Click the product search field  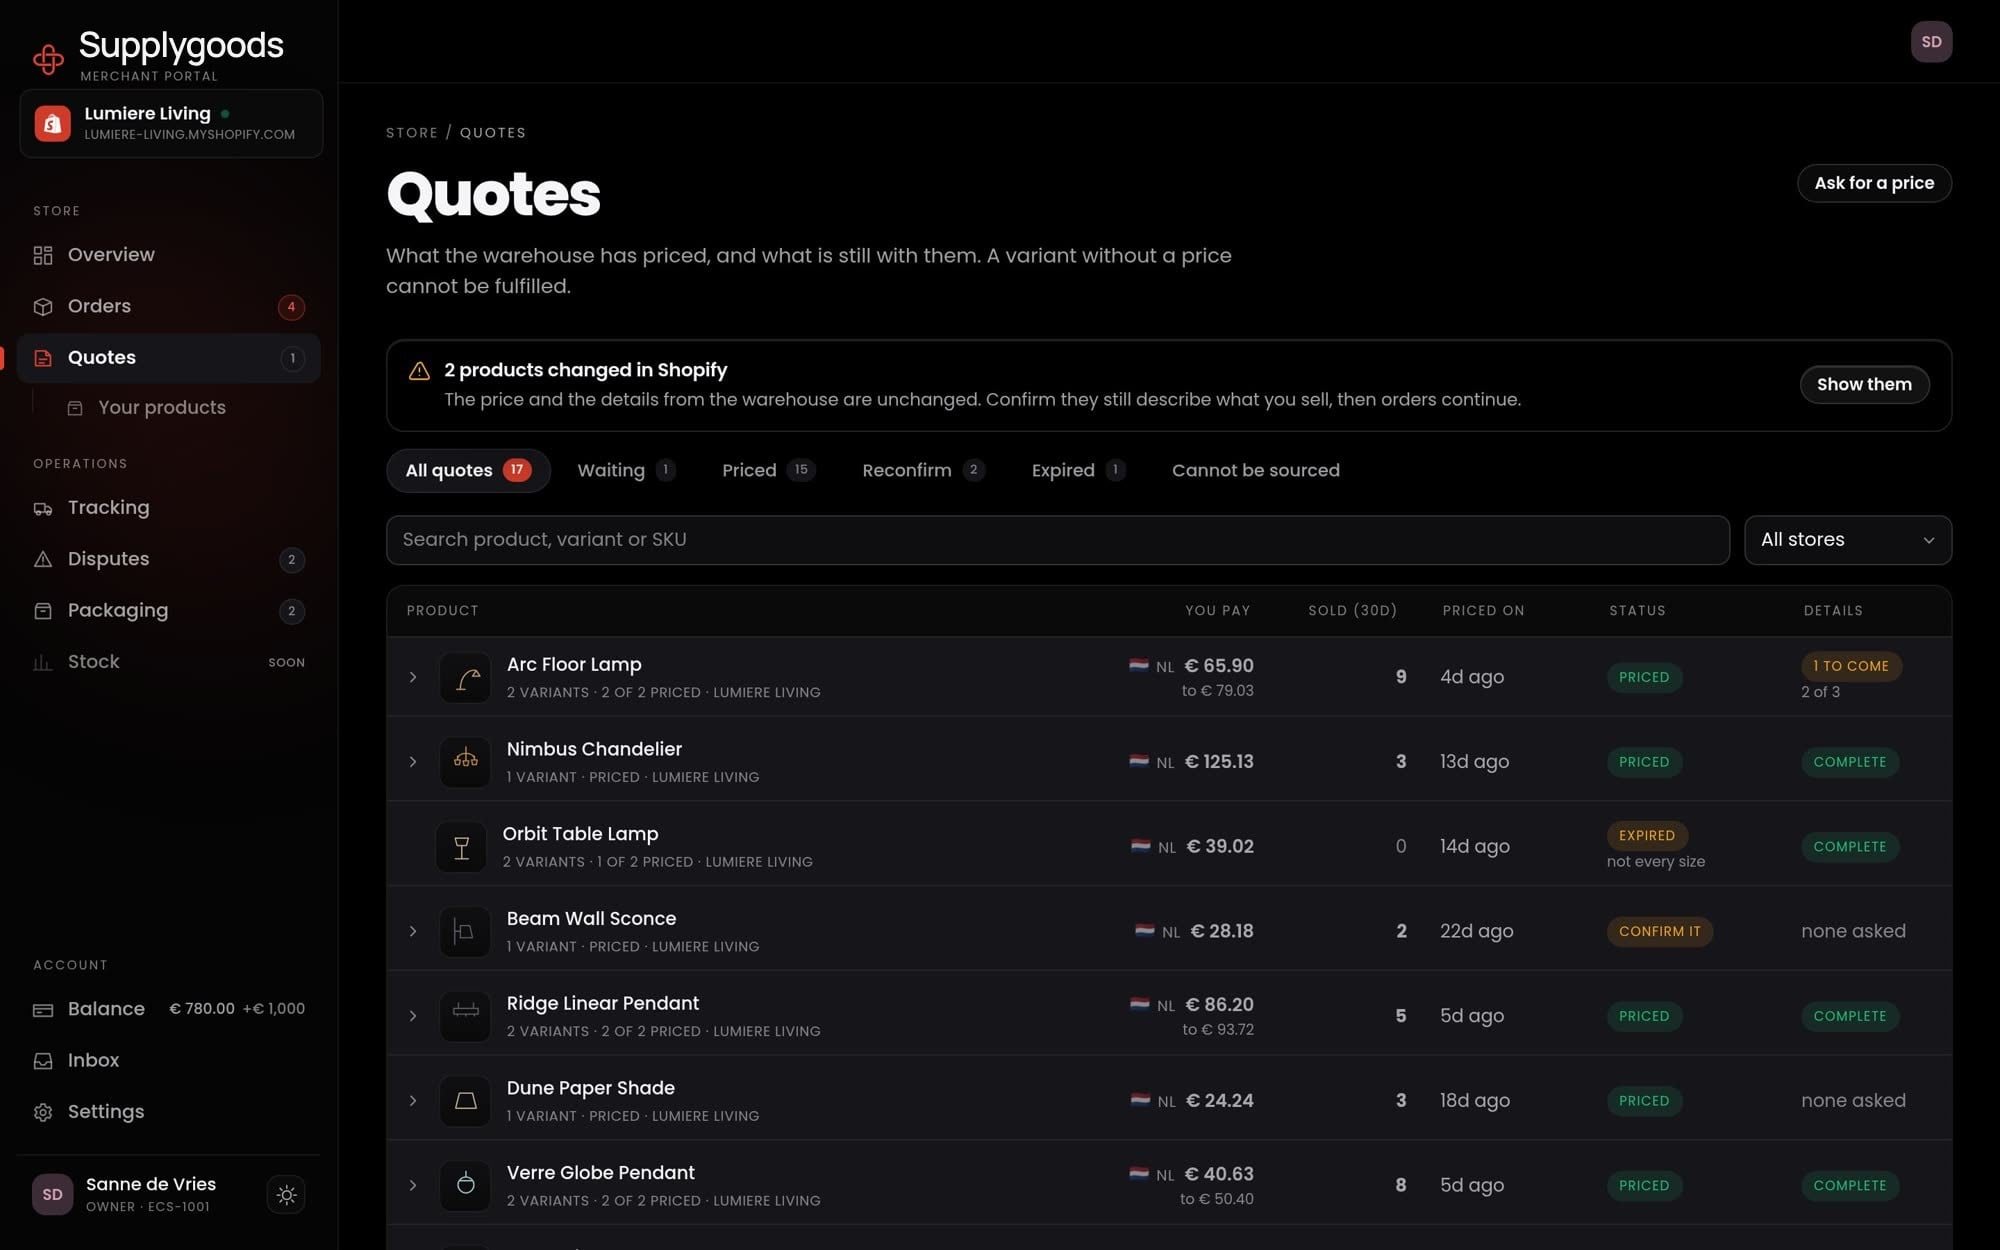[x=1058, y=540]
